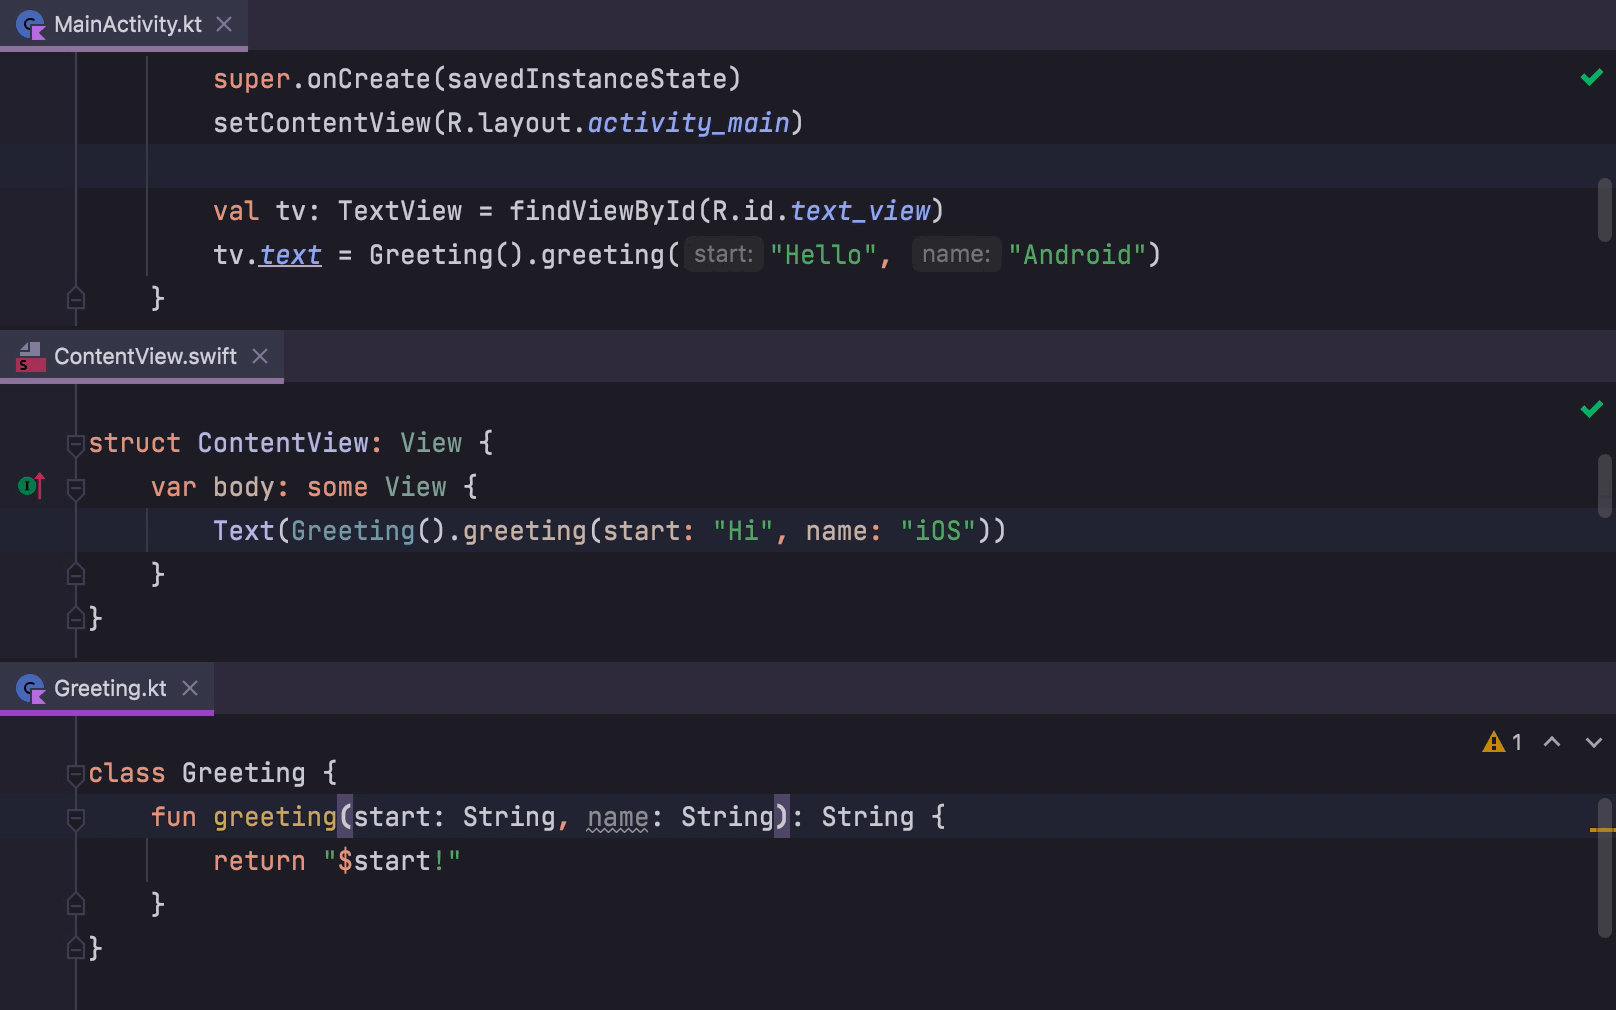Click 'ContentView' struct name in Swift file
This screenshot has height=1010, width=1616.
point(283,443)
